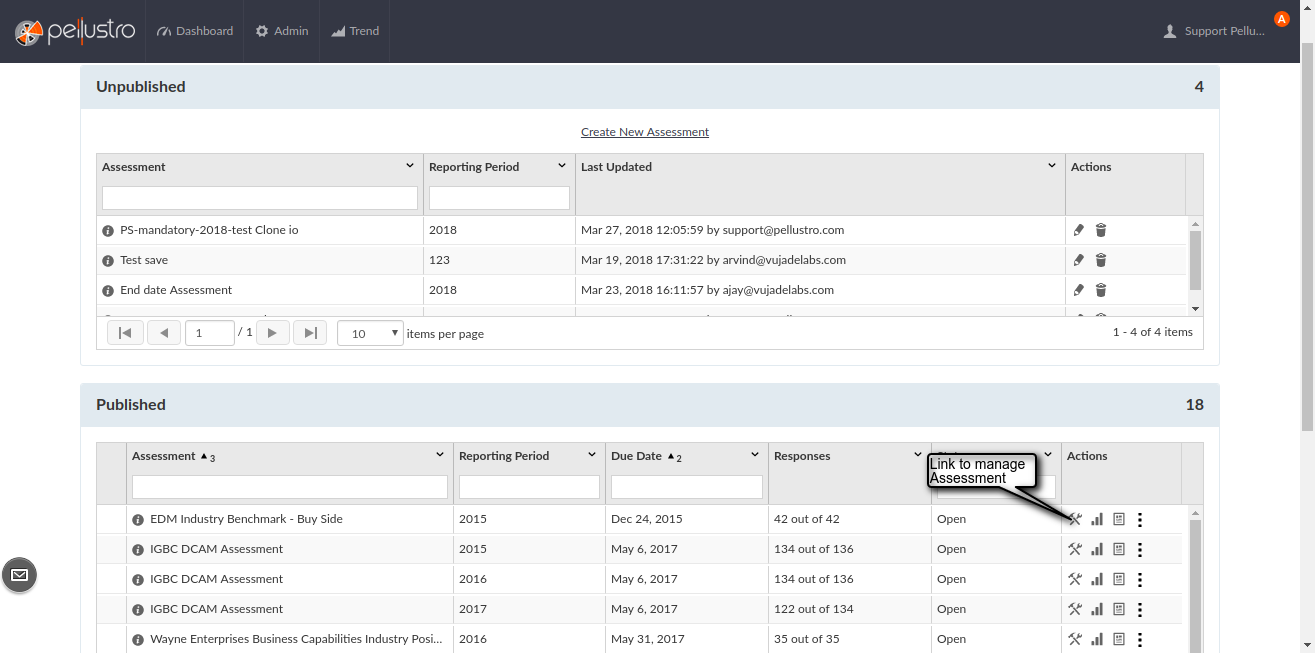Viewport: 1315px width, 653px height.
Task: Open Trend in top navigation
Action: tap(355, 31)
